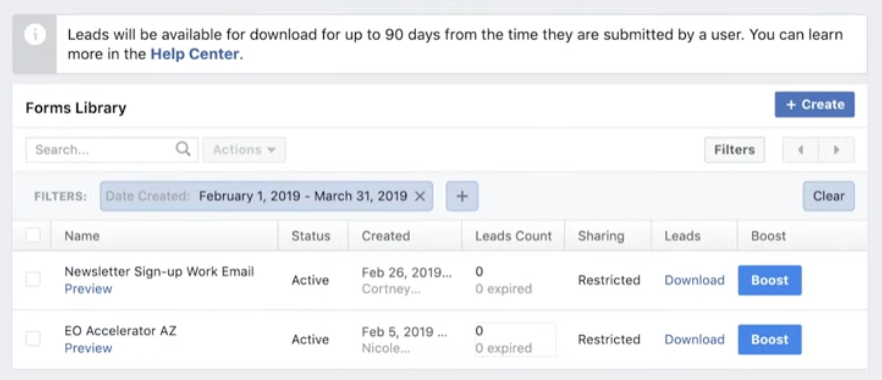Select the EO Accelerator AZ checkbox

click(x=33, y=339)
